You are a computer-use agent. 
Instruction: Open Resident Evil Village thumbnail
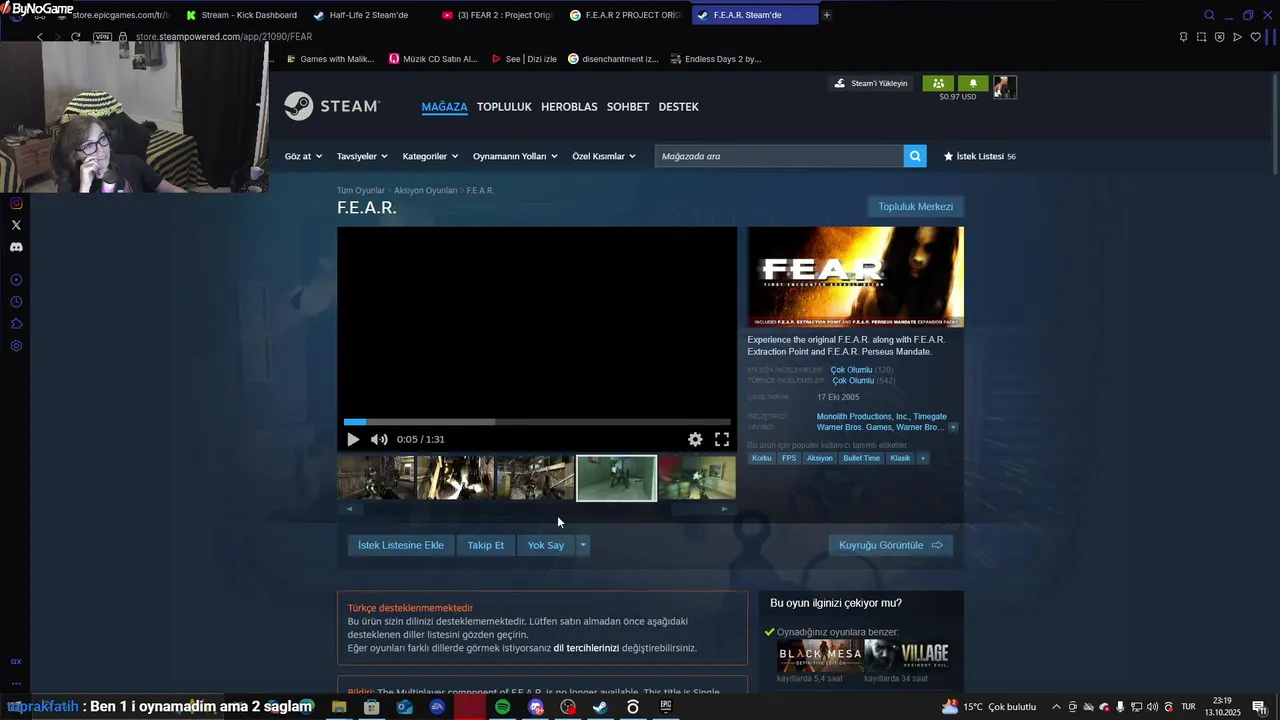pos(907,656)
